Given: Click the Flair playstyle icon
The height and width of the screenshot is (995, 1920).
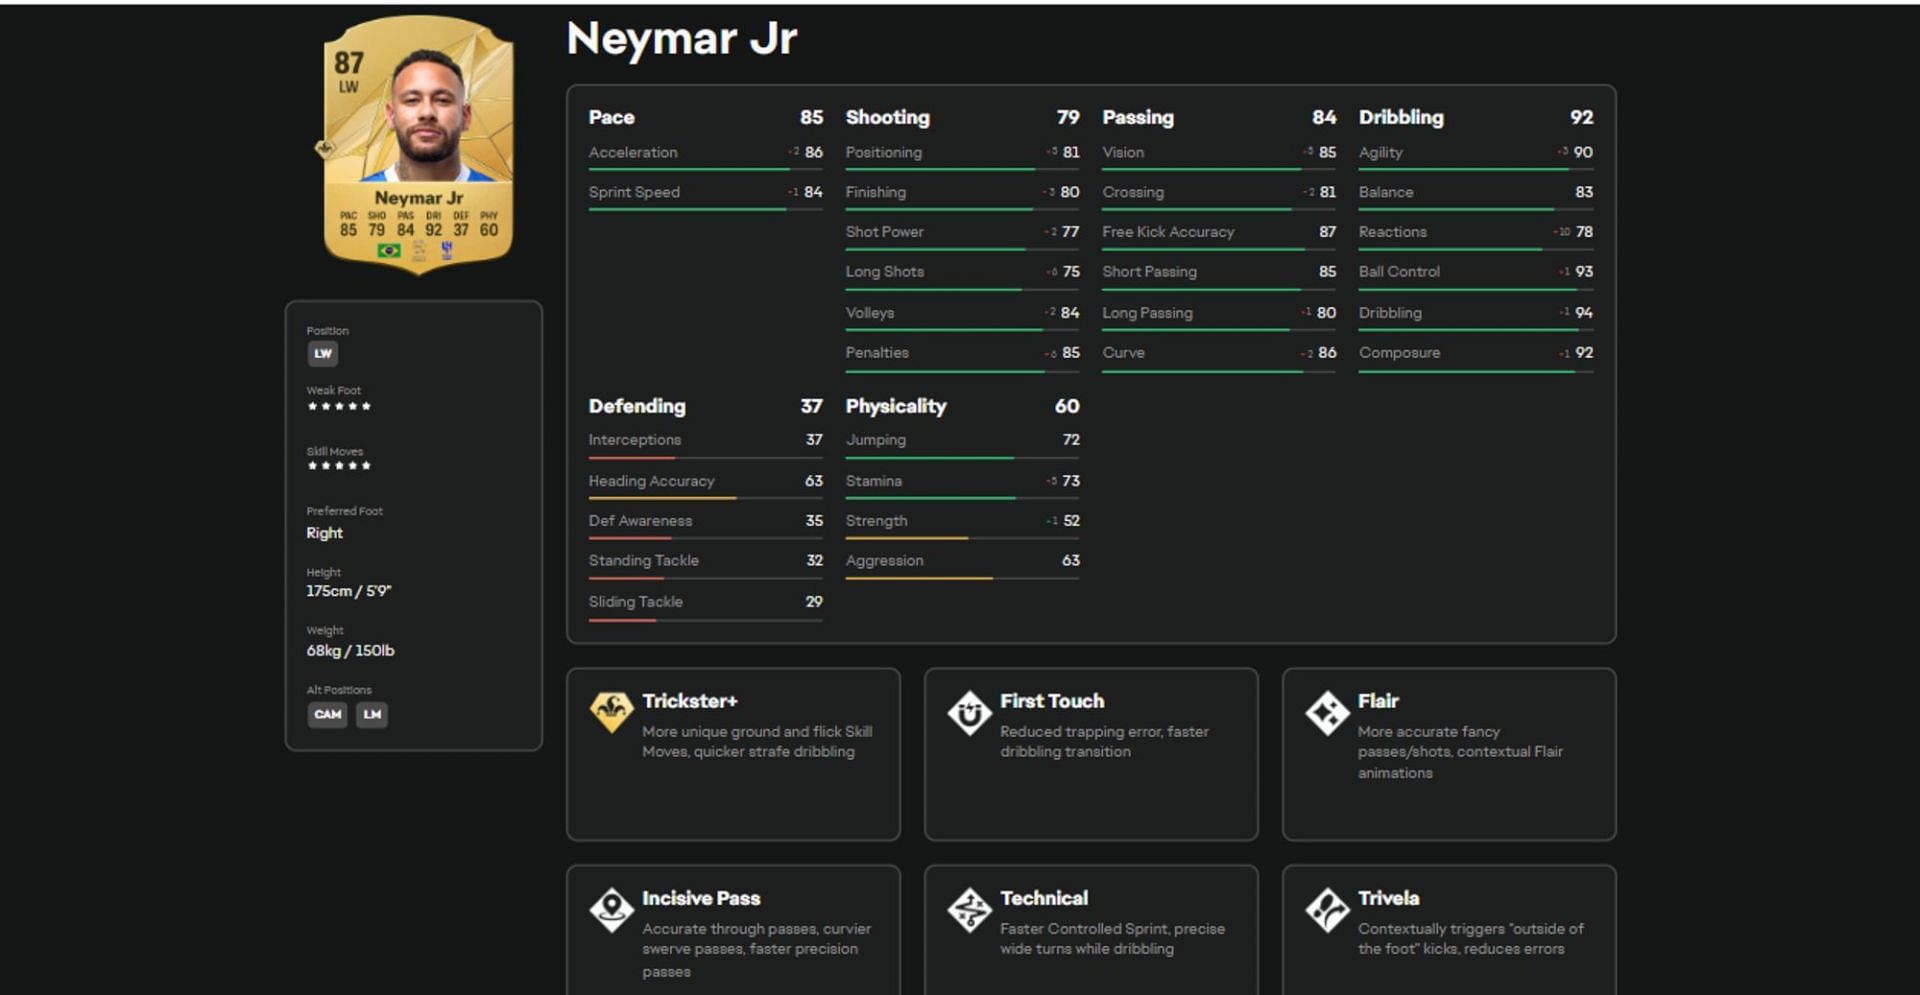Looking at the screenshot, I should 1327,713.
